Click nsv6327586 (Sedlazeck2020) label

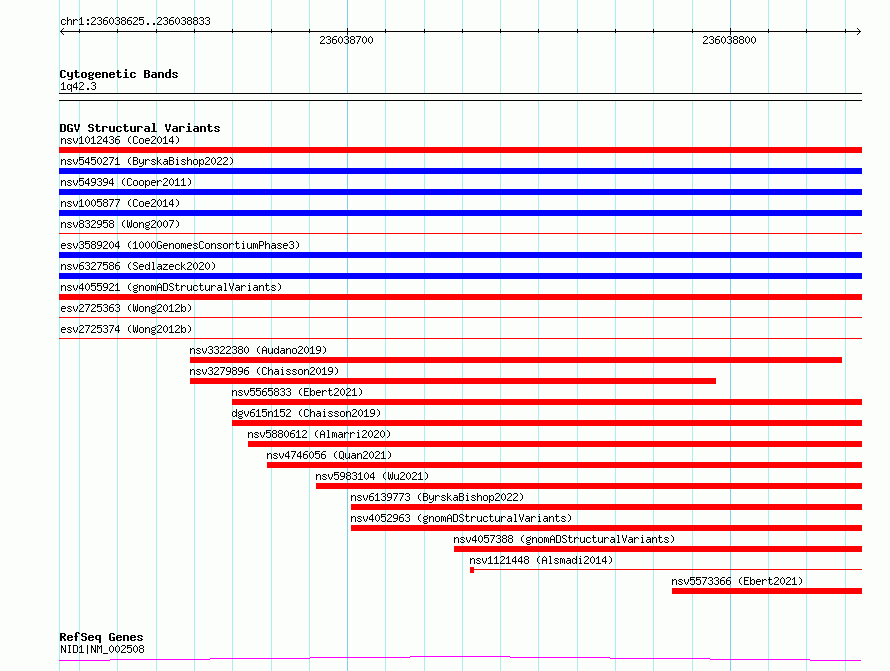click(138, 266)
